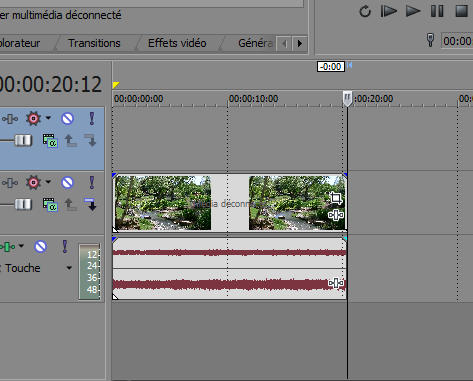The width and height of the screenshot is (473, 381).
Task: Click the 00:00:10:00 ruler mark
Action: pyautogui.click(x=253, y=99)
